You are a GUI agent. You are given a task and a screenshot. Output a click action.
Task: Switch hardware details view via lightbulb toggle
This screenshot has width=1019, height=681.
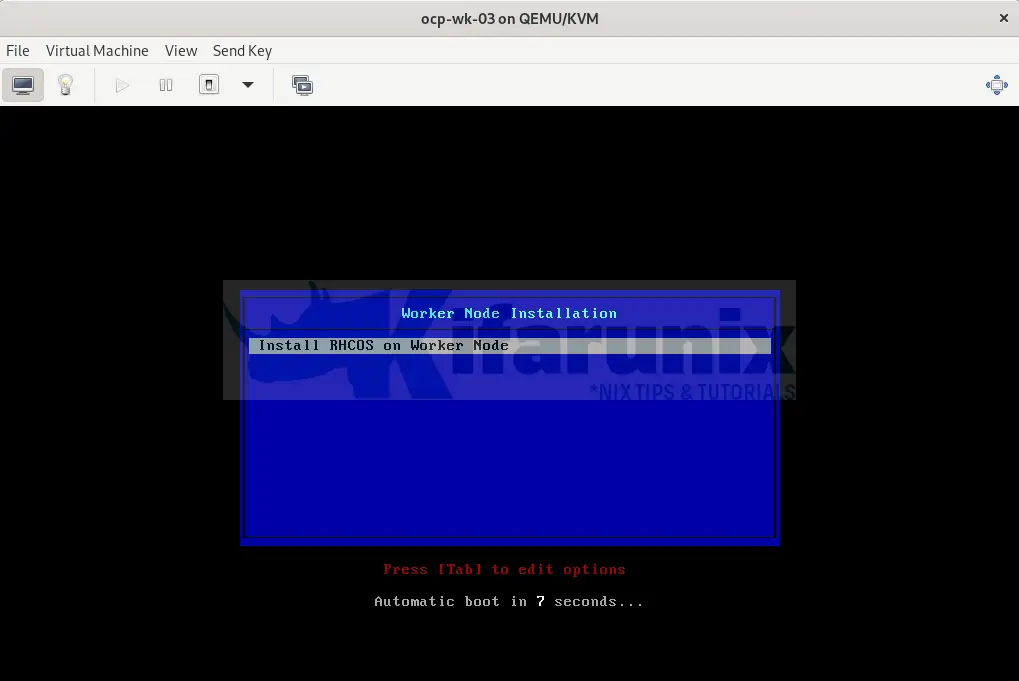point(65,84)
